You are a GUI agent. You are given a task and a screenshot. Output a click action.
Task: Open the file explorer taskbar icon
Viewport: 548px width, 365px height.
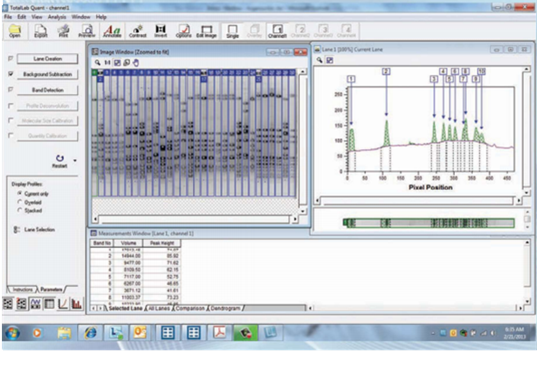(64, 333)
